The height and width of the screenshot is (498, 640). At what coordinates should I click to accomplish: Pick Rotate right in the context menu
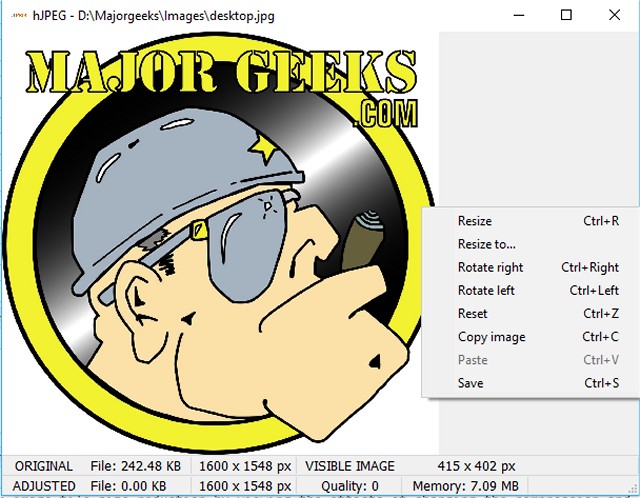point(531,267)
